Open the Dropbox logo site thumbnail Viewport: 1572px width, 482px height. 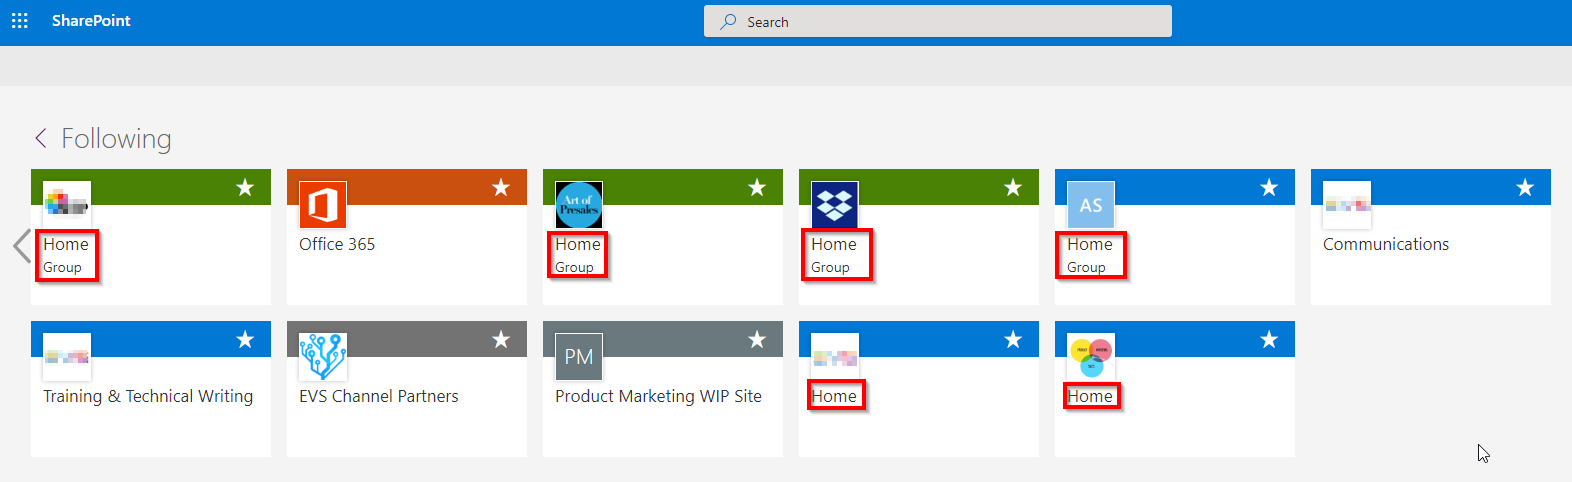(x=835, y=205)
